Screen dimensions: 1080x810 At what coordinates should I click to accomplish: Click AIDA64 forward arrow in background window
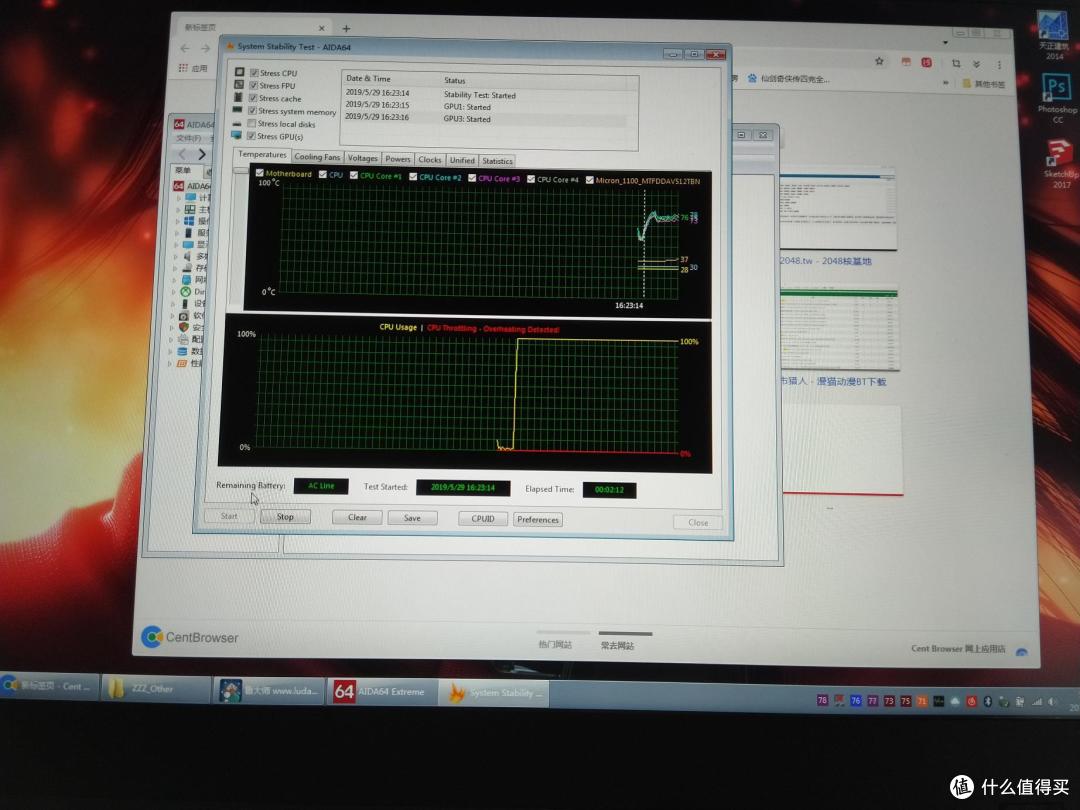tap(202, 154)
